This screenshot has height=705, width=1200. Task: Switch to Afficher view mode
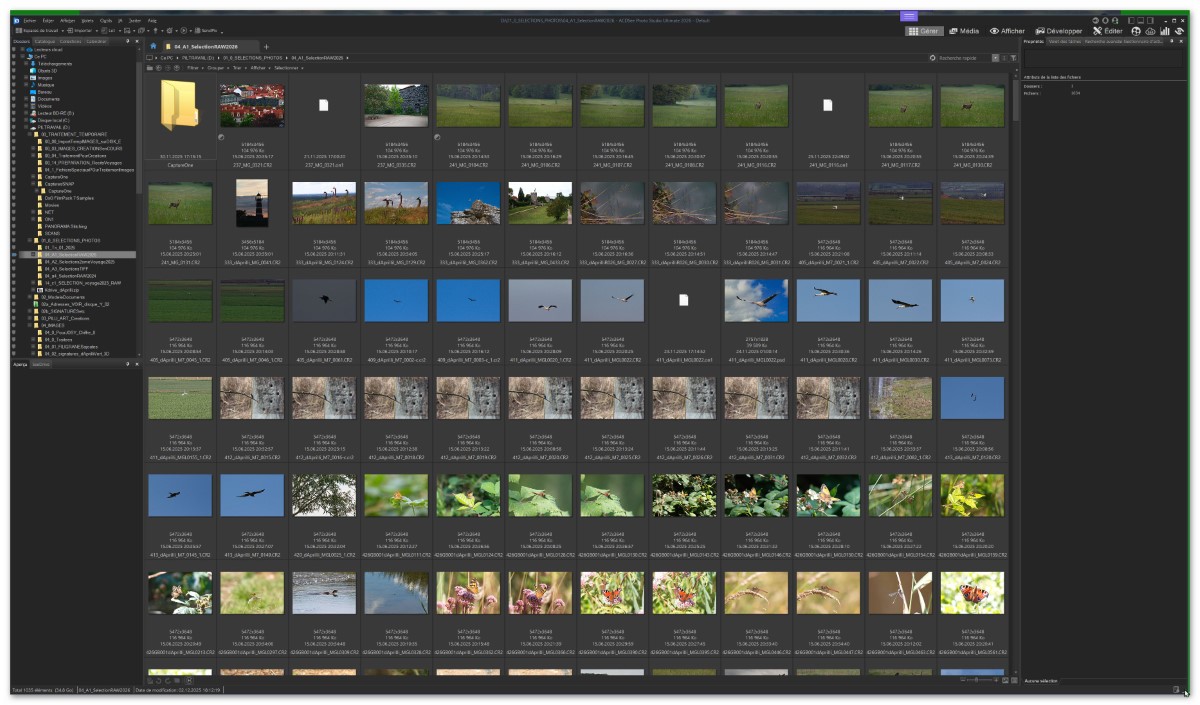click(x=1007, y=31)
